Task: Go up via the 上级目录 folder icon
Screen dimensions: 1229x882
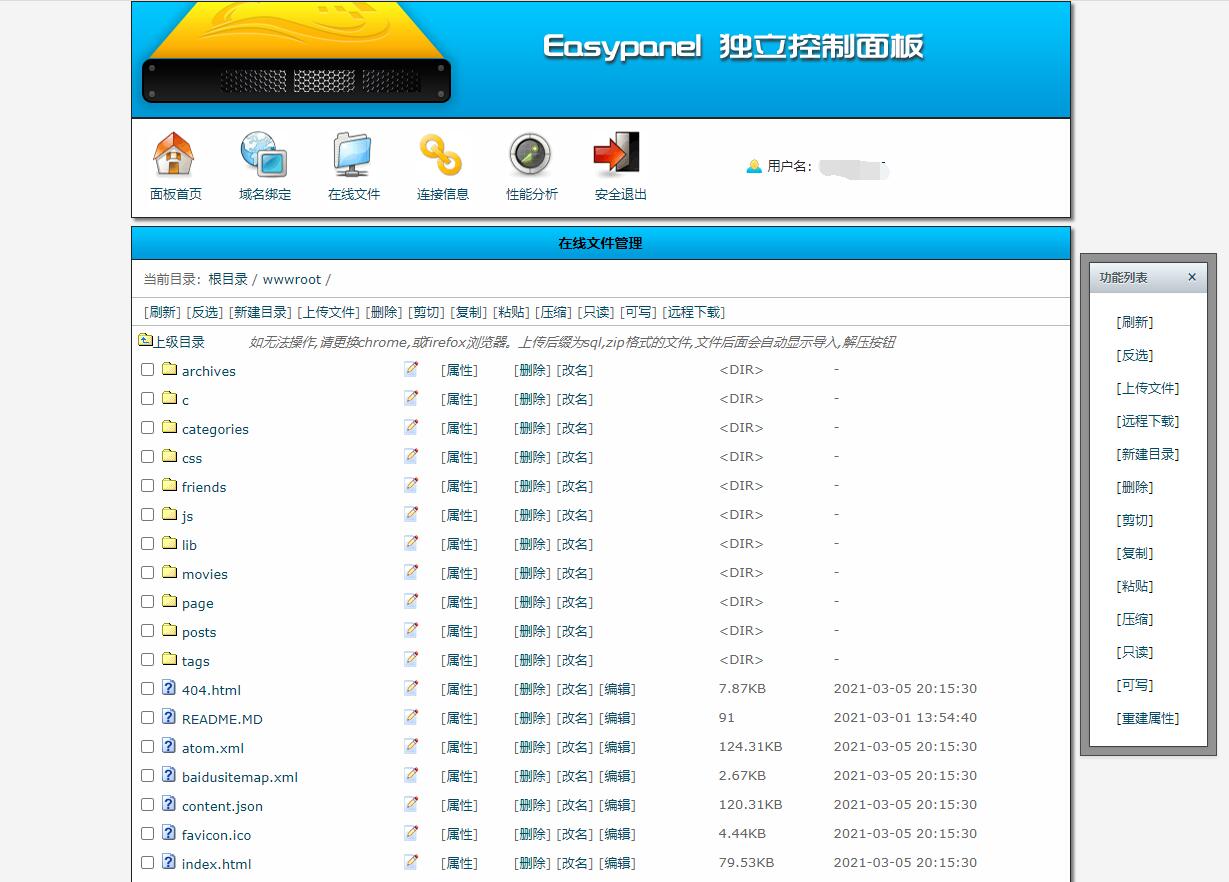Action: 145,340
